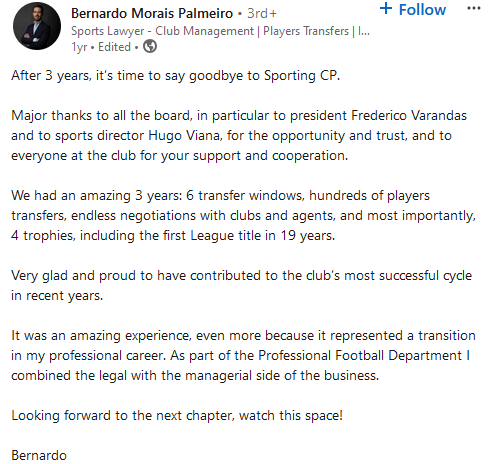
Task: Open Bernardo Morais Palmeiro's profile photo
Action: pos(37,26)
